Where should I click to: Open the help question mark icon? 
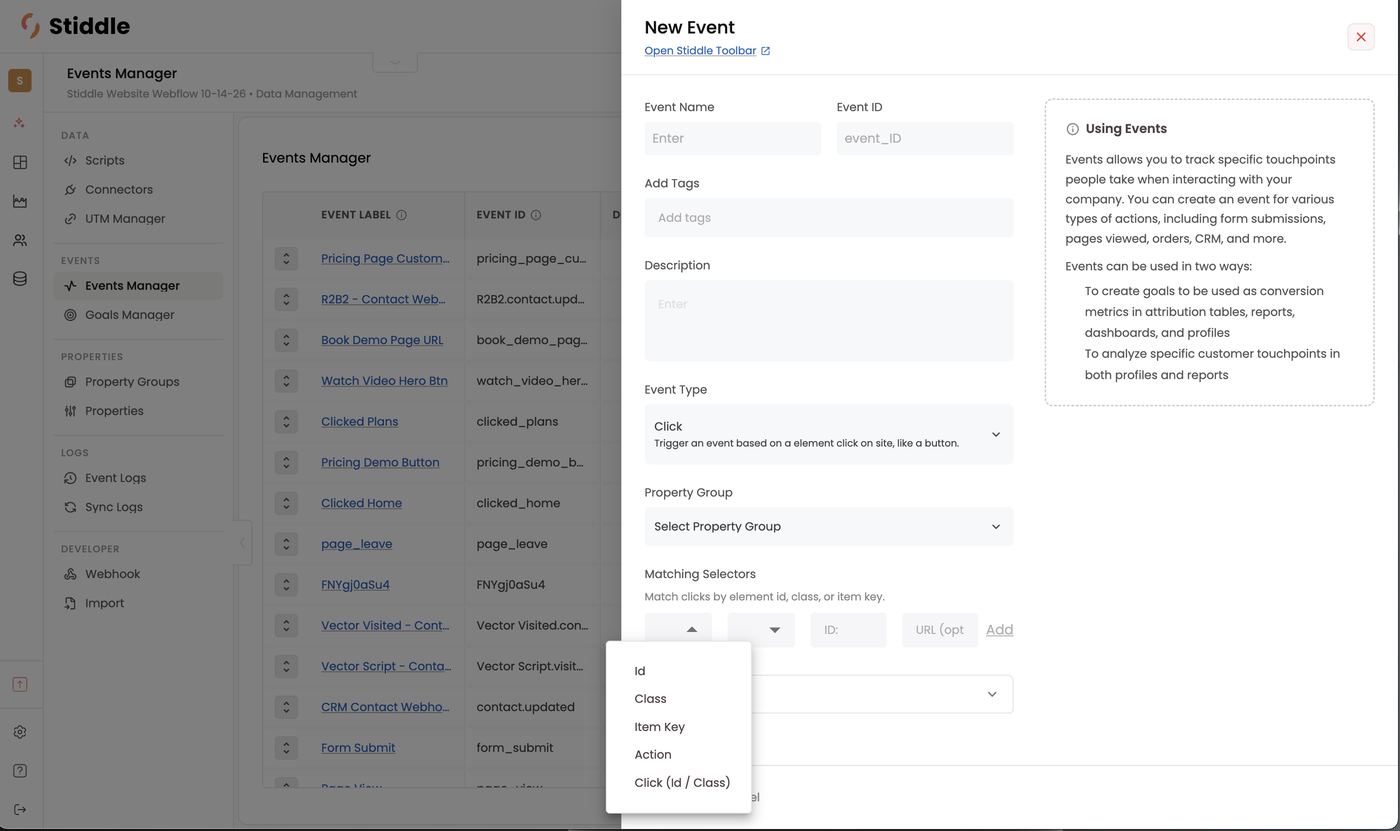20,771
